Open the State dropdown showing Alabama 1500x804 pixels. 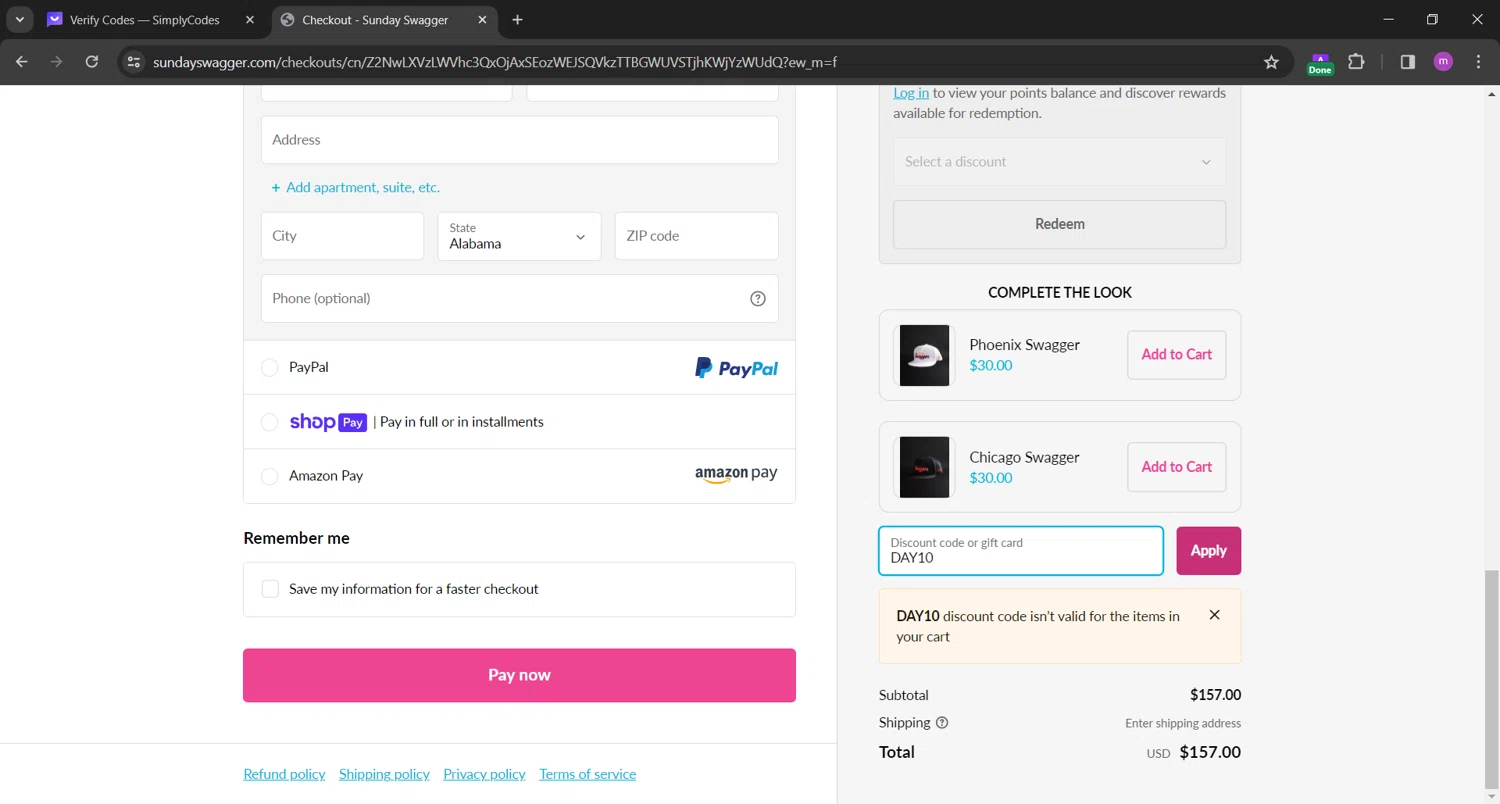point(519,236)
